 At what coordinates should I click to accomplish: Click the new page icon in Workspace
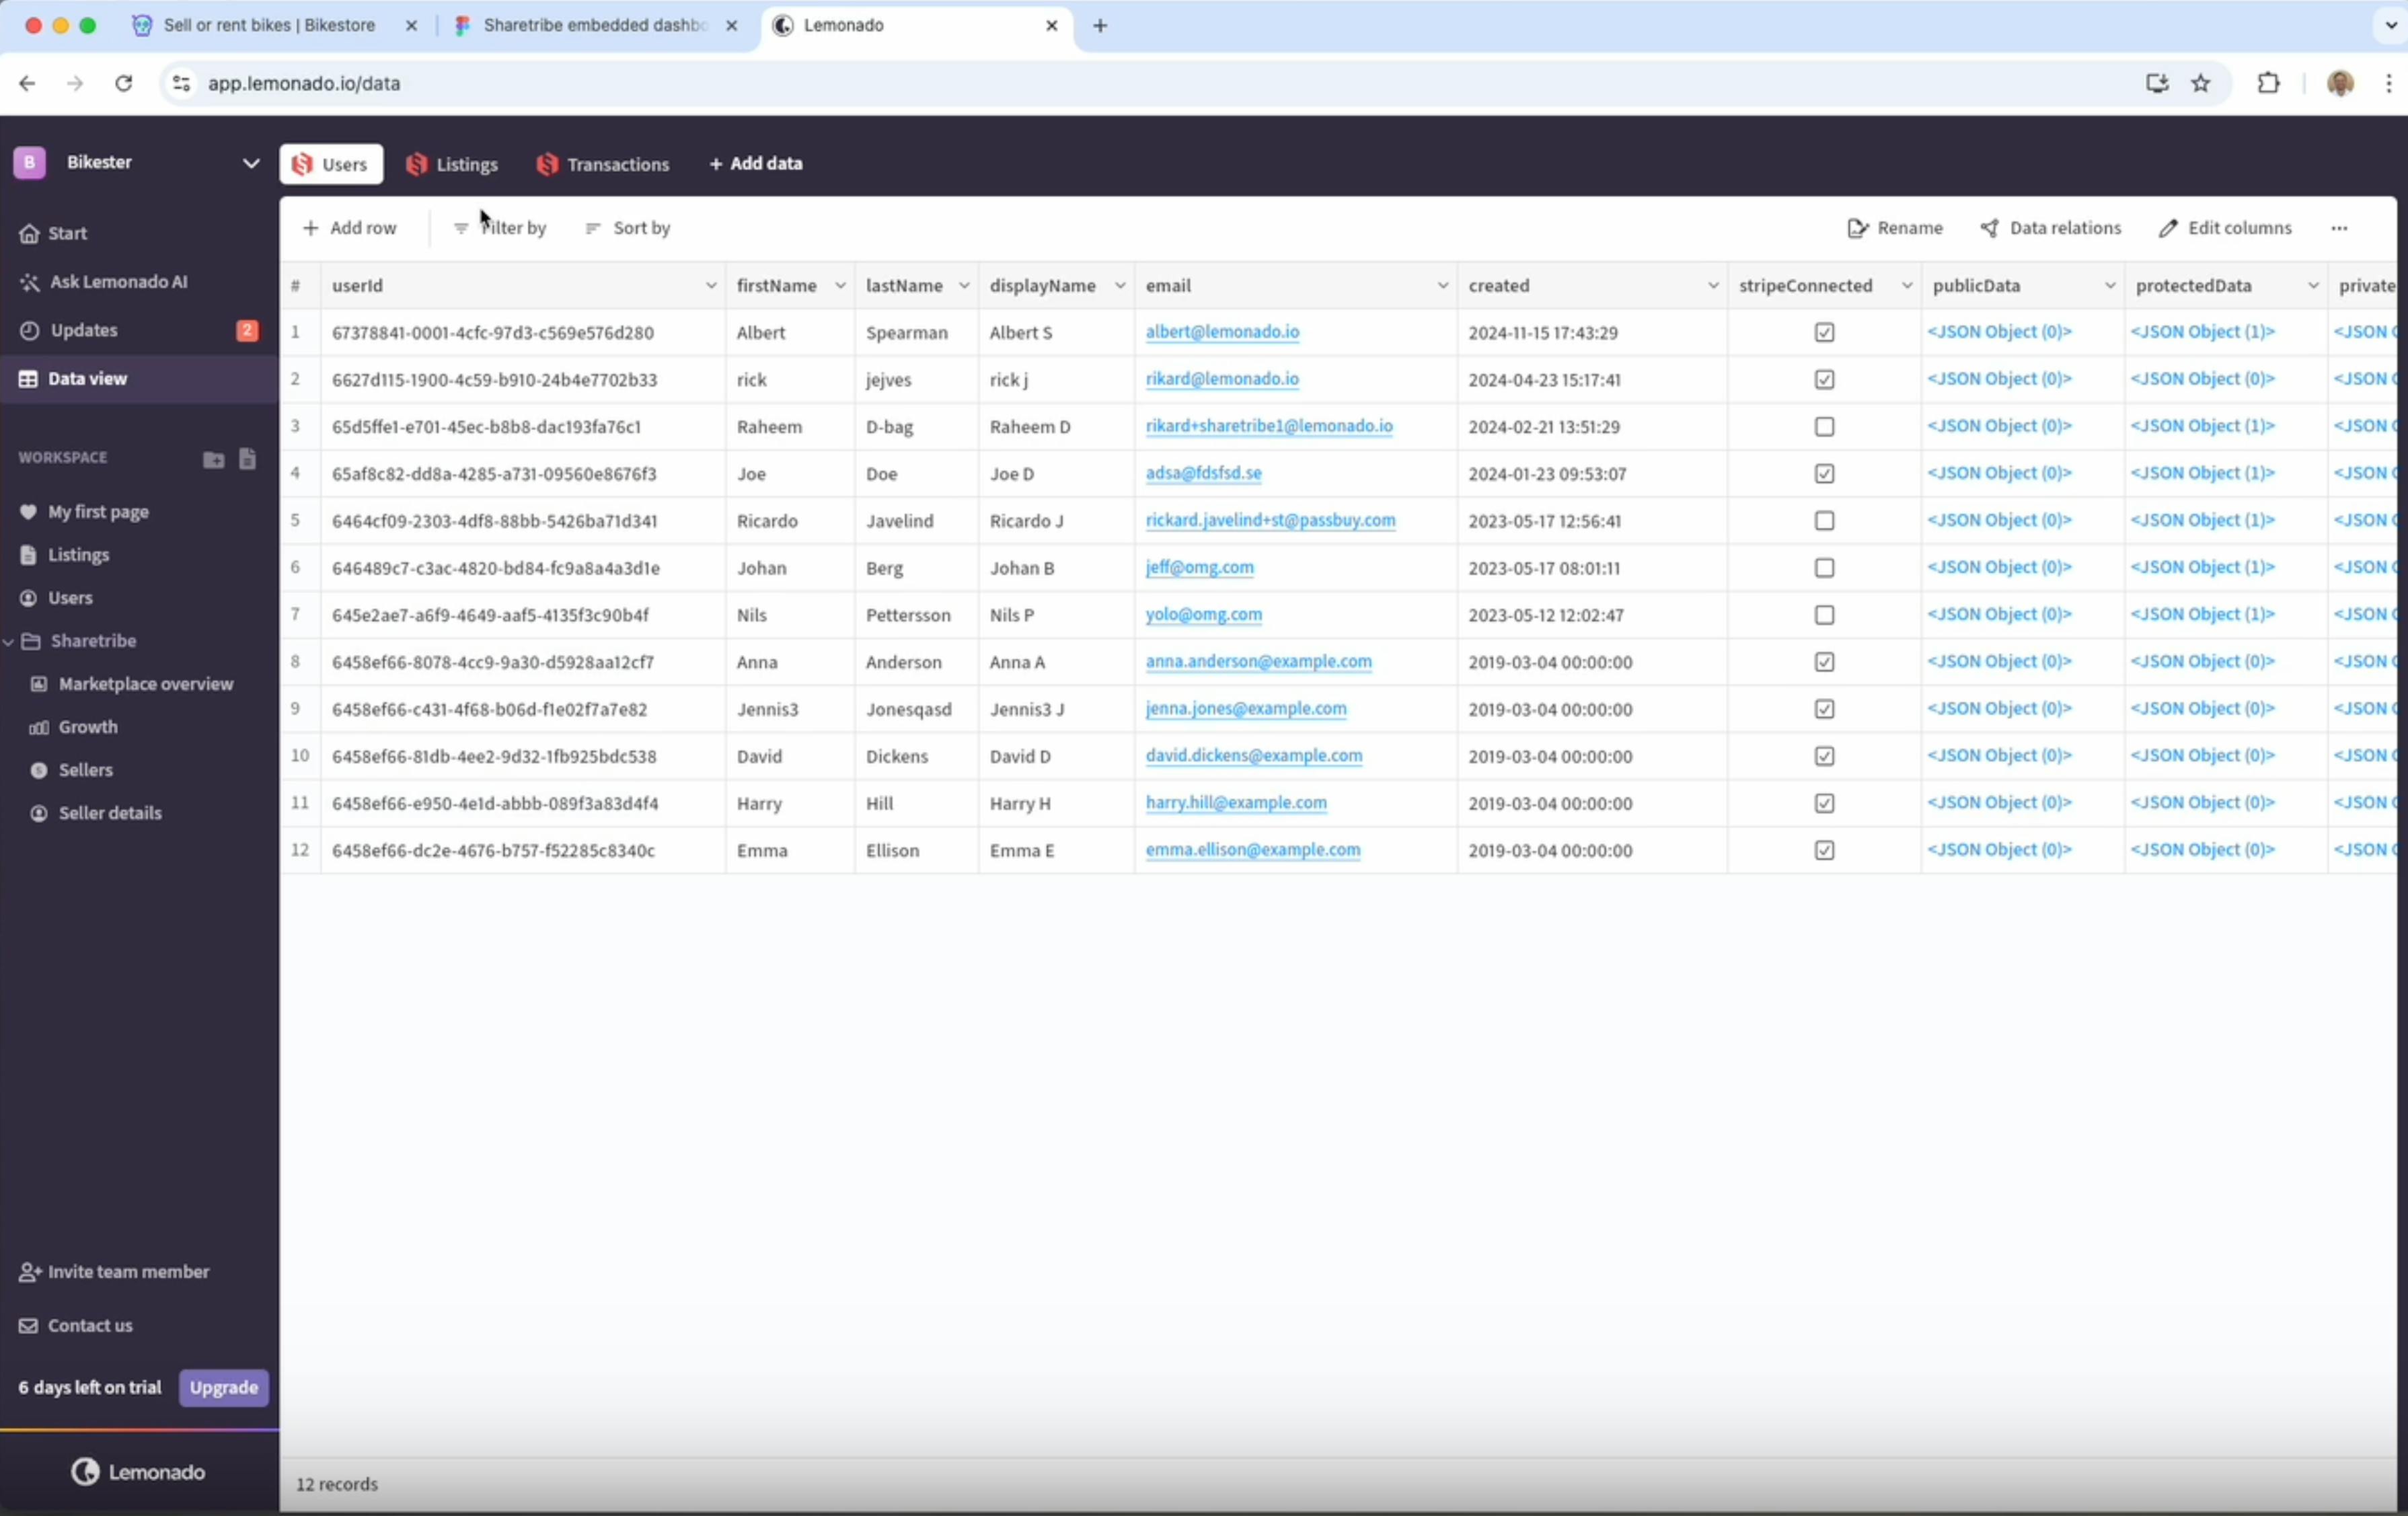click(247, 459)
